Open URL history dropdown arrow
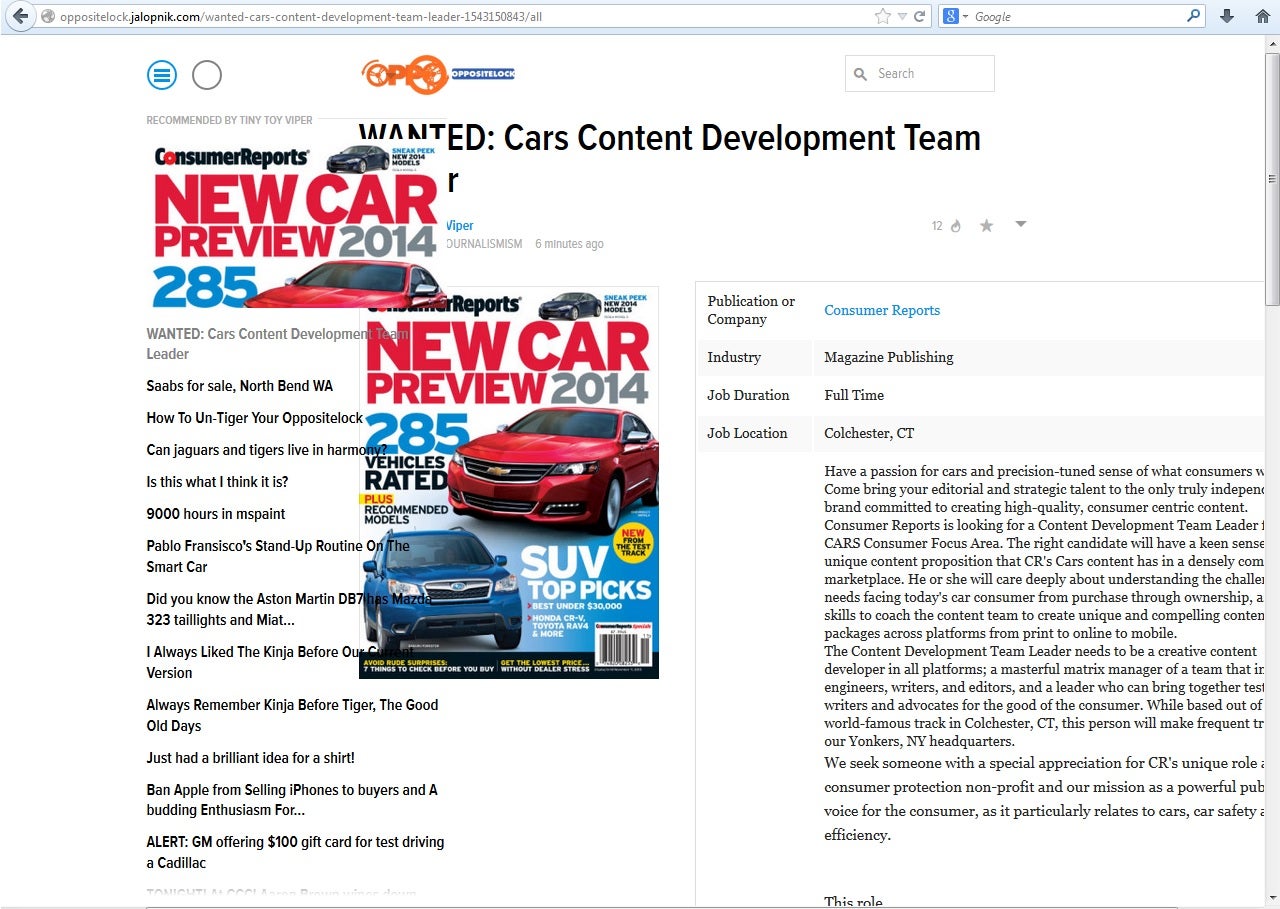This screenshot has width=1280, height=909. pyautogui.click(x=902, y=16)
